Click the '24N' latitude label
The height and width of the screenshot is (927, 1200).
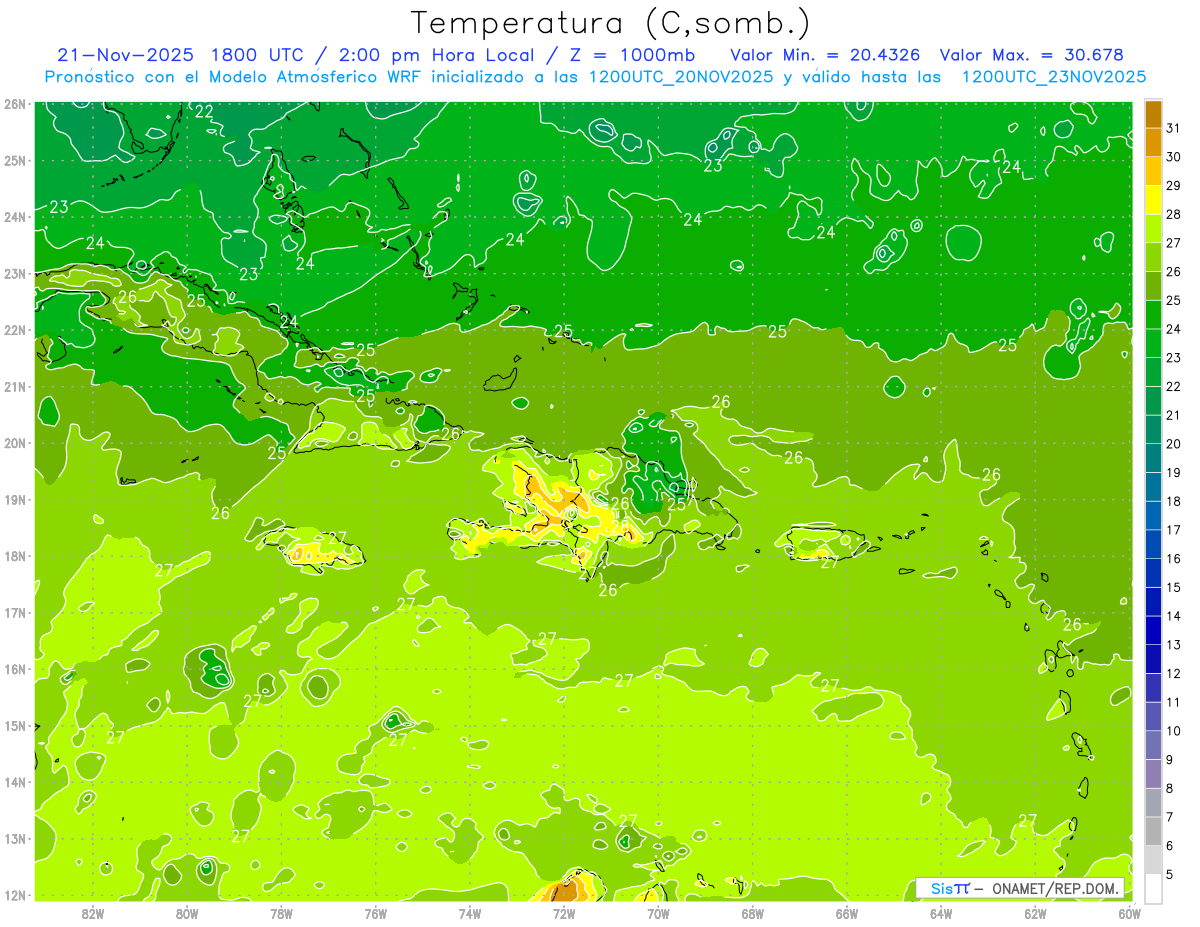coord(14,217)
